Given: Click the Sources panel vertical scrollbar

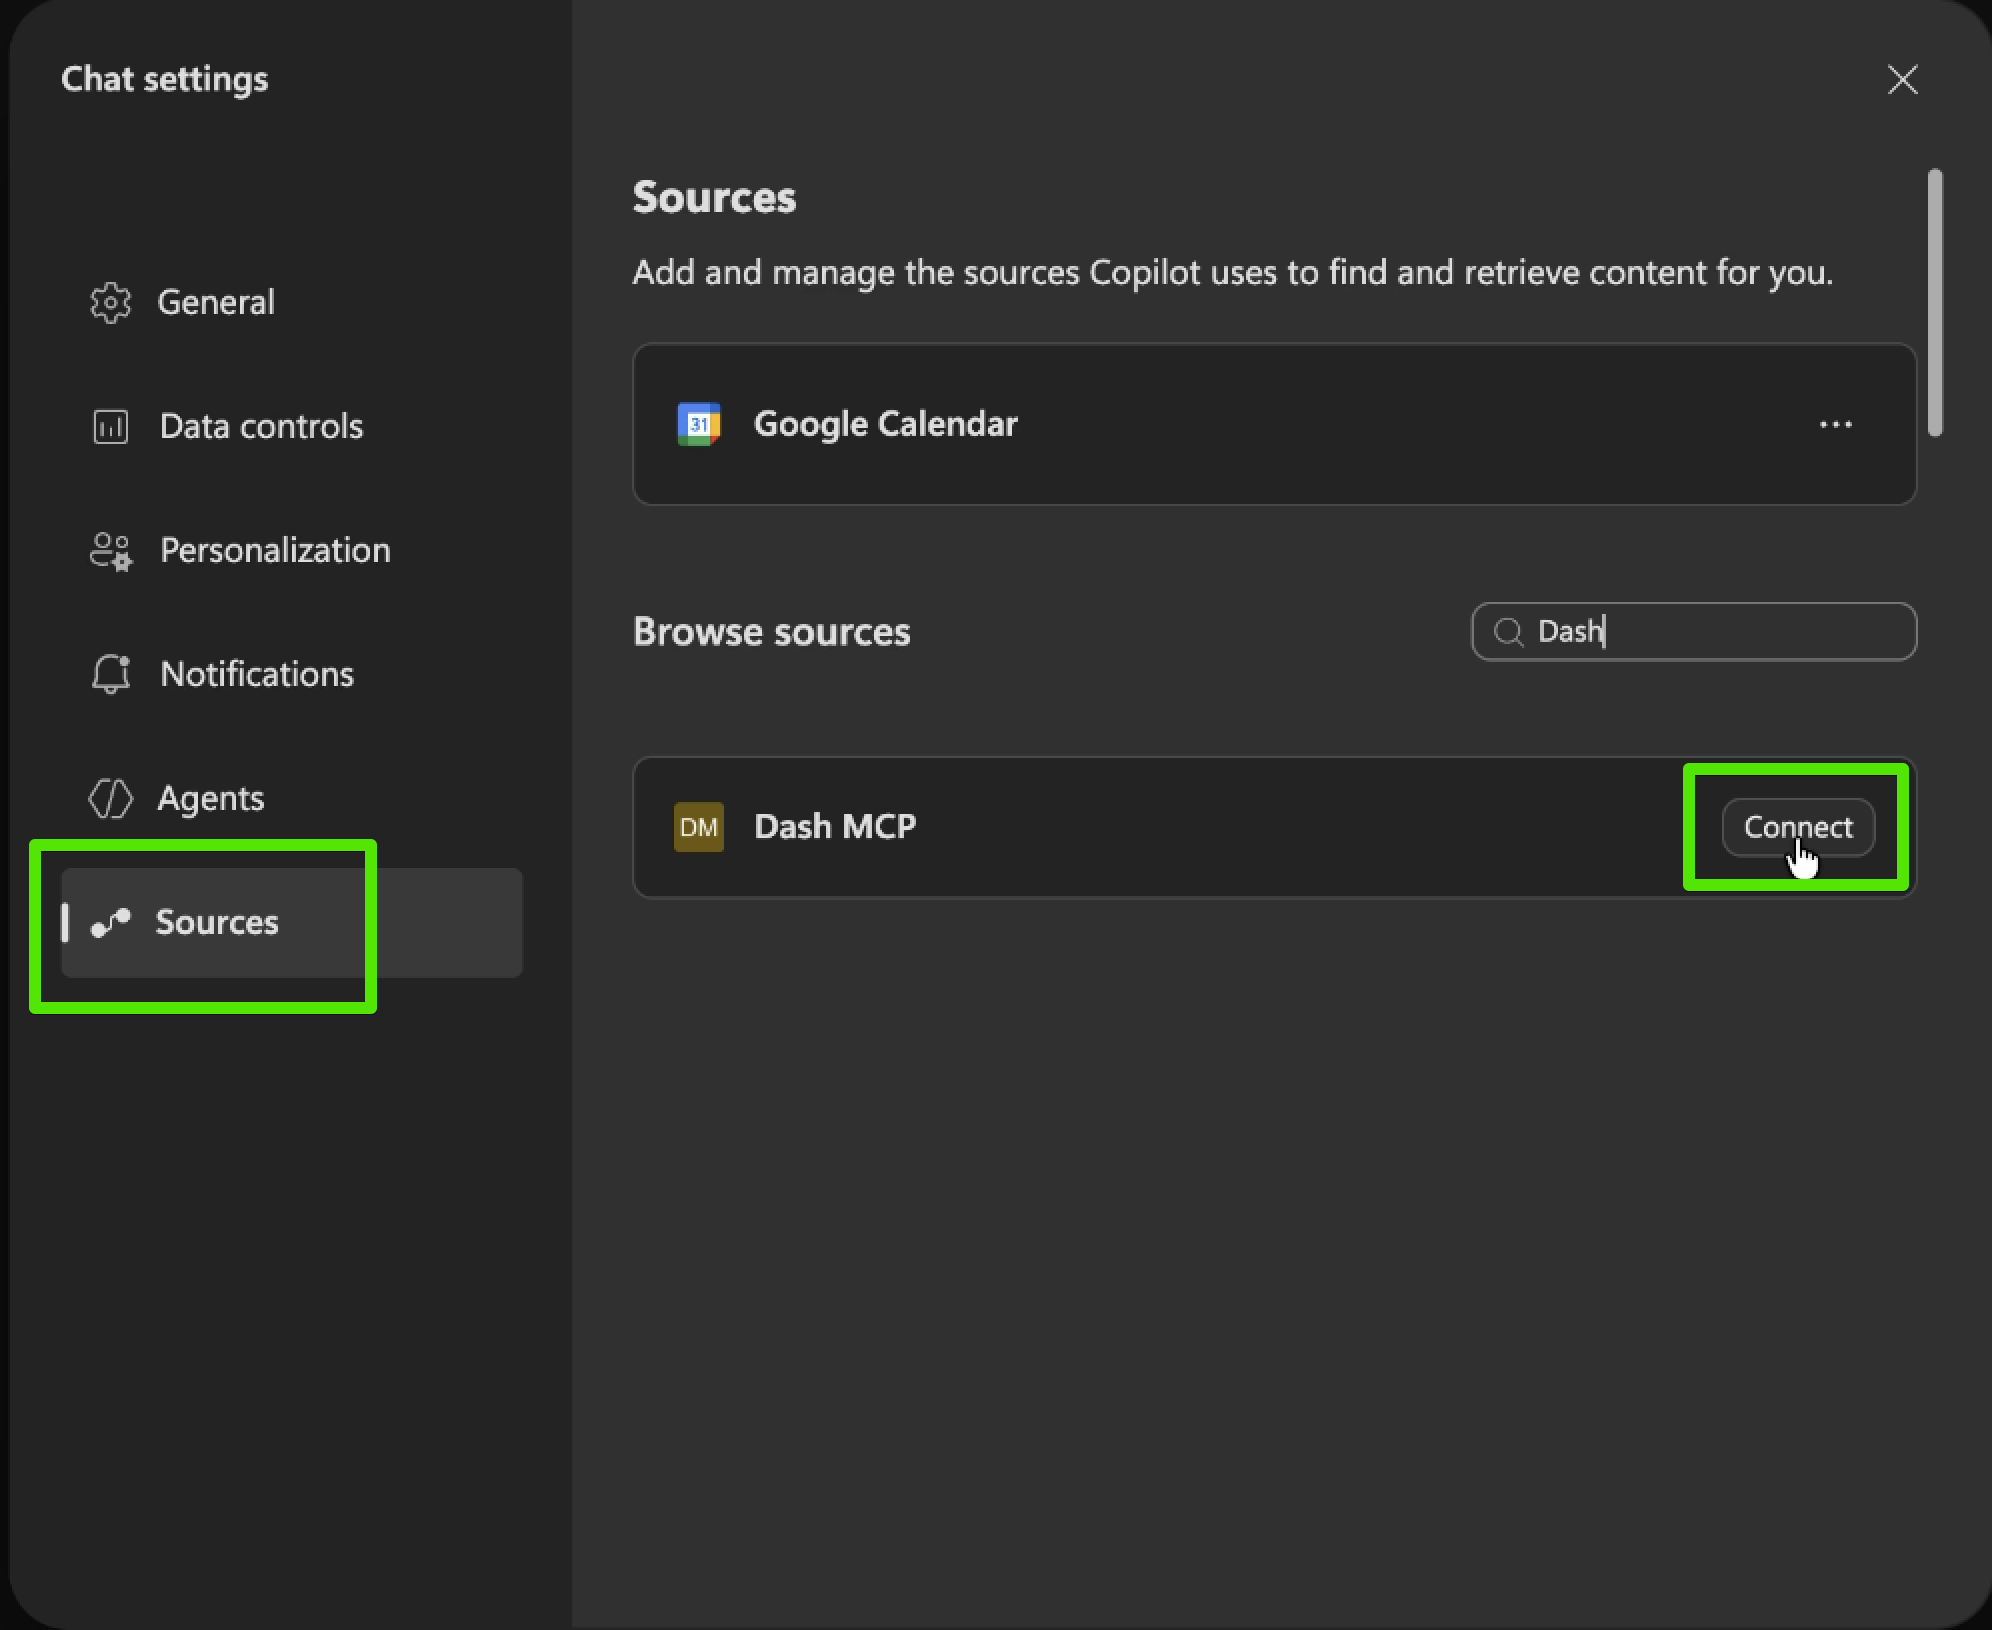Looking at the screenshot, I should point(1935,302).
